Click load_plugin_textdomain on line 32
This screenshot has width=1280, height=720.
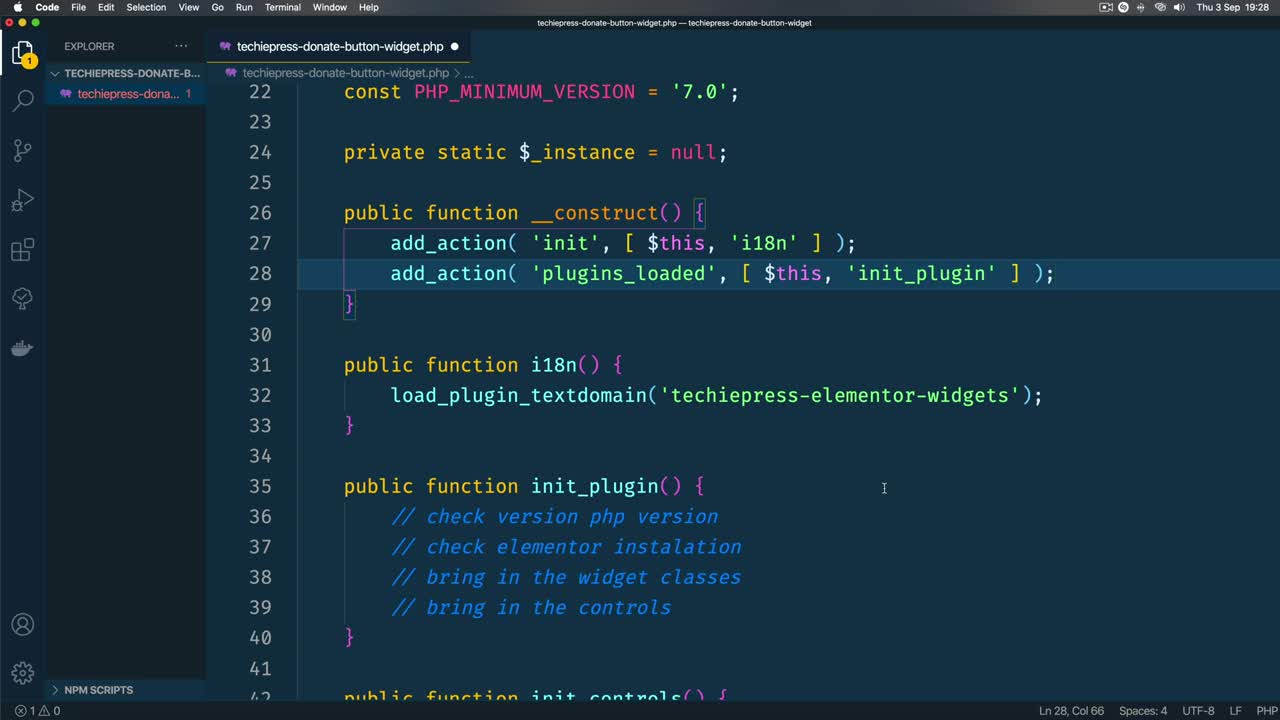click(518, 396)
